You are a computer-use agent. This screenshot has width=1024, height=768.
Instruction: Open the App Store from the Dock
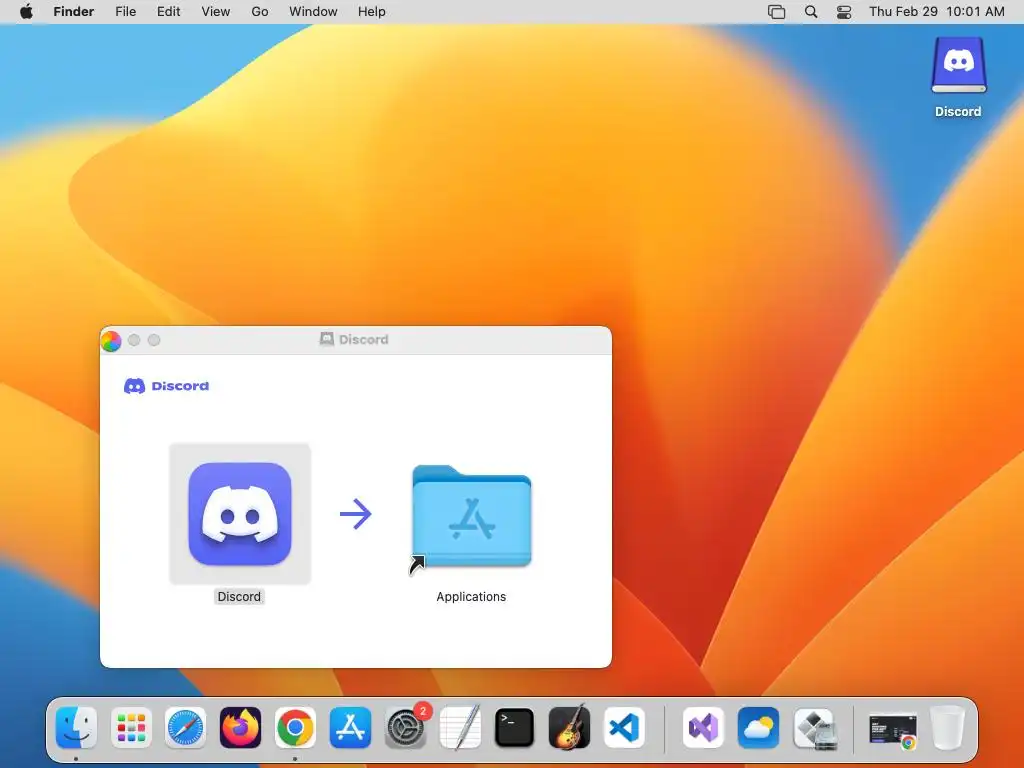click(x=350, y=727)
